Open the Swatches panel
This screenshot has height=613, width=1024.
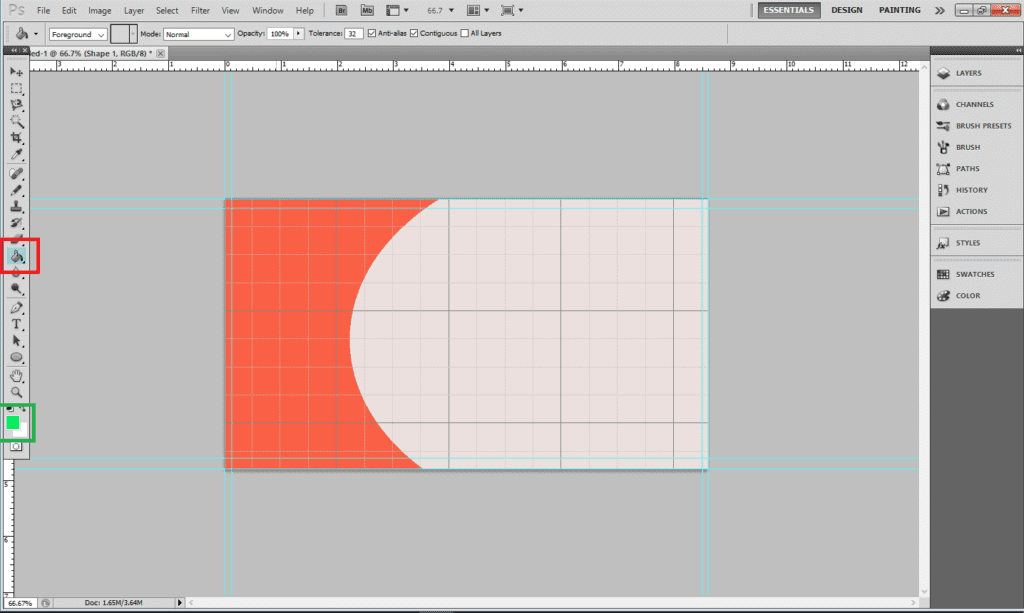pyautogui.click(x=974, y=274)
